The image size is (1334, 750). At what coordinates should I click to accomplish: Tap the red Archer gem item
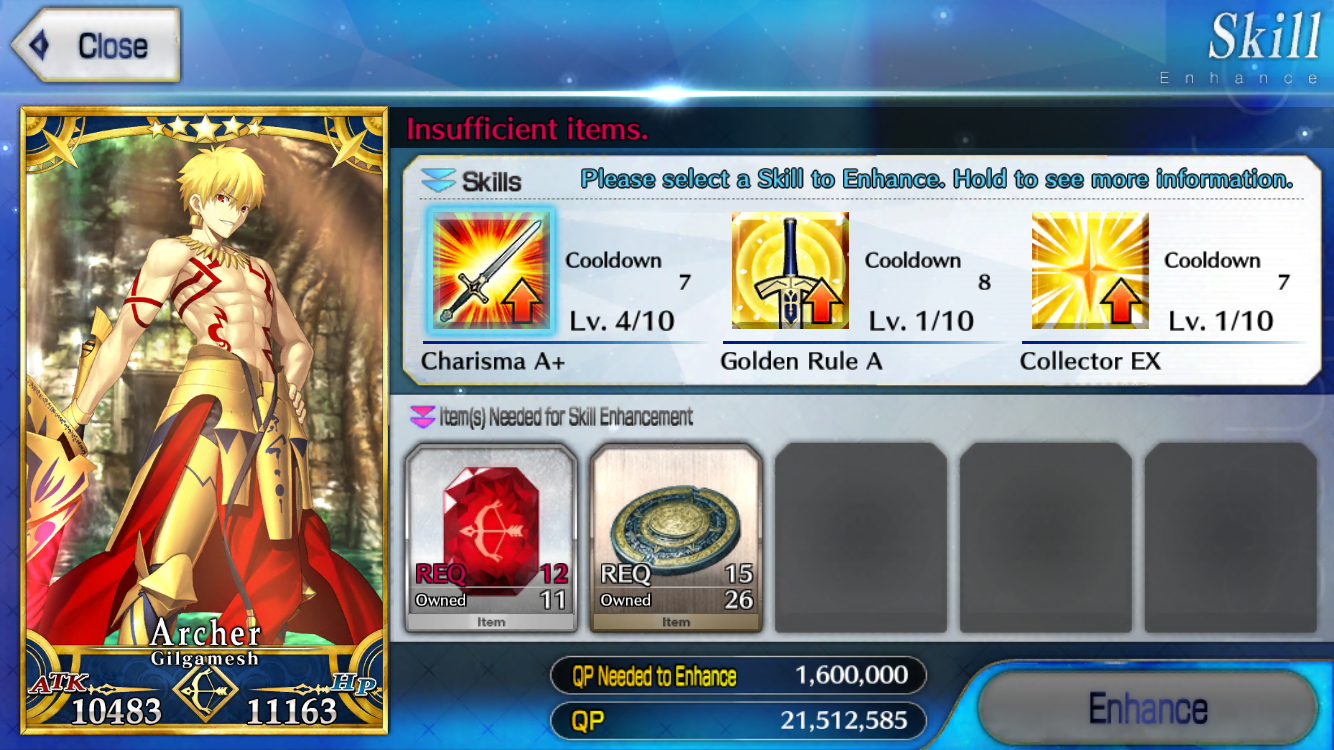491,539
